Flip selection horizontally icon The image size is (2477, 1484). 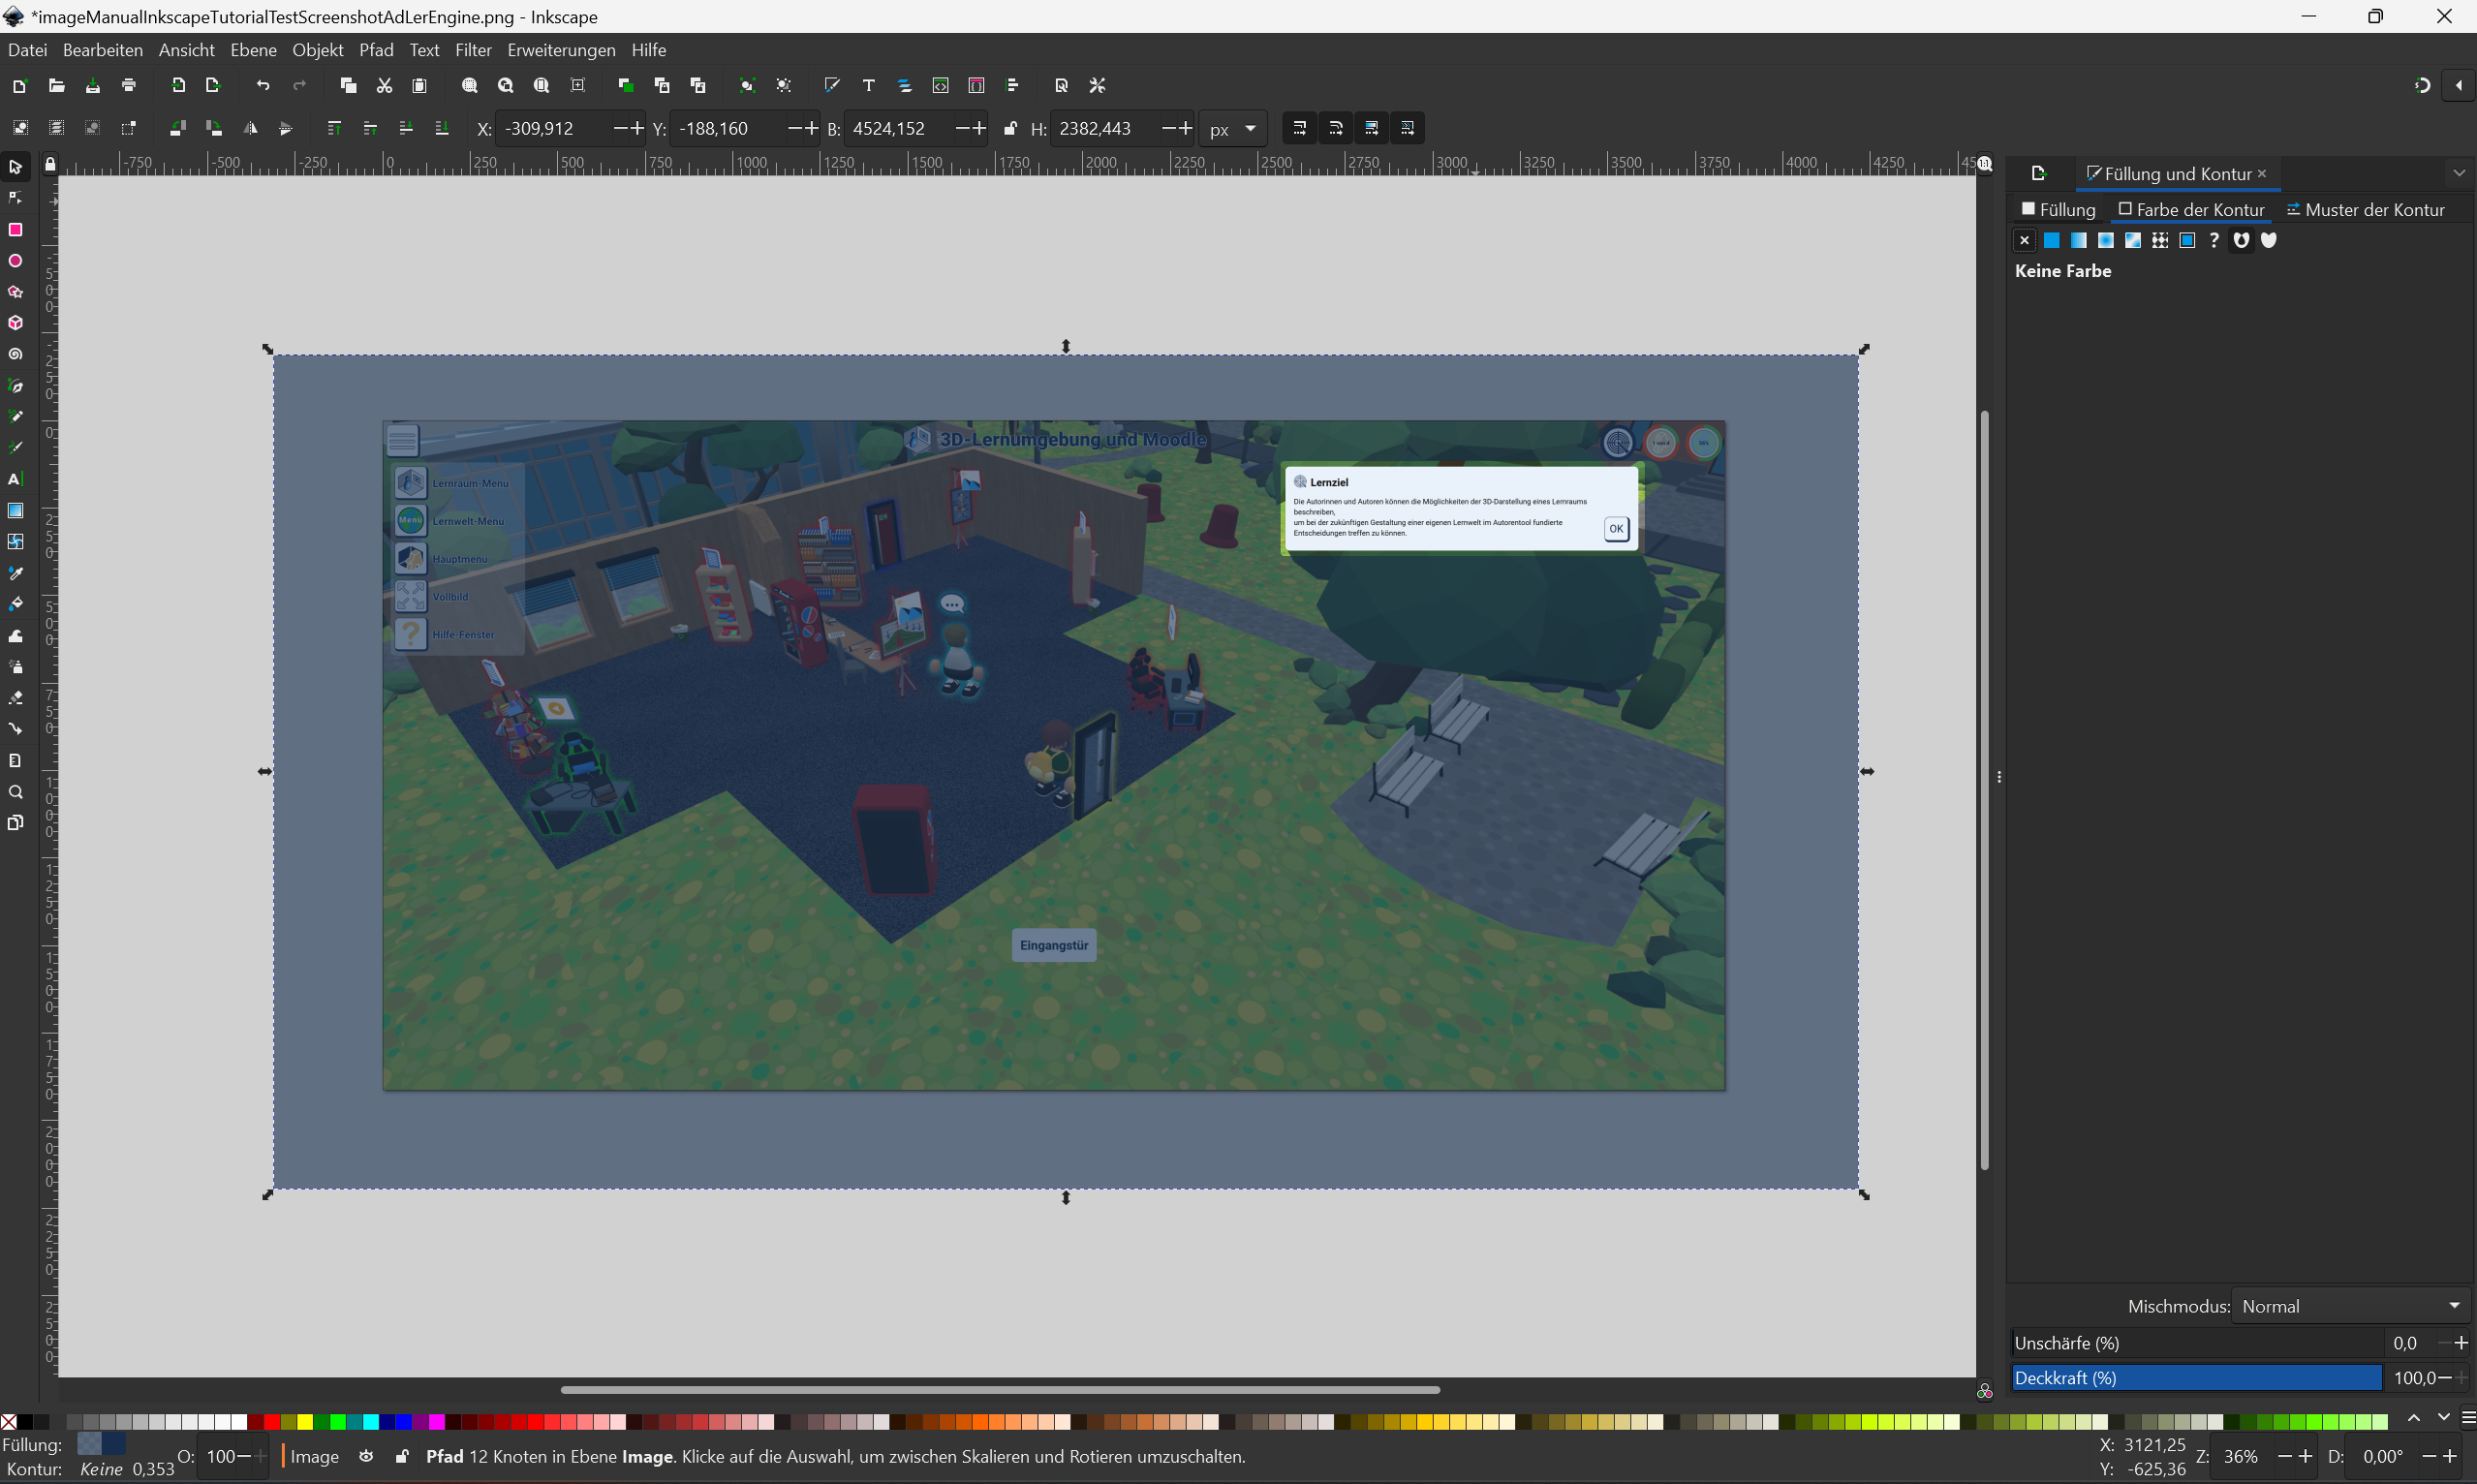point(250,128)
